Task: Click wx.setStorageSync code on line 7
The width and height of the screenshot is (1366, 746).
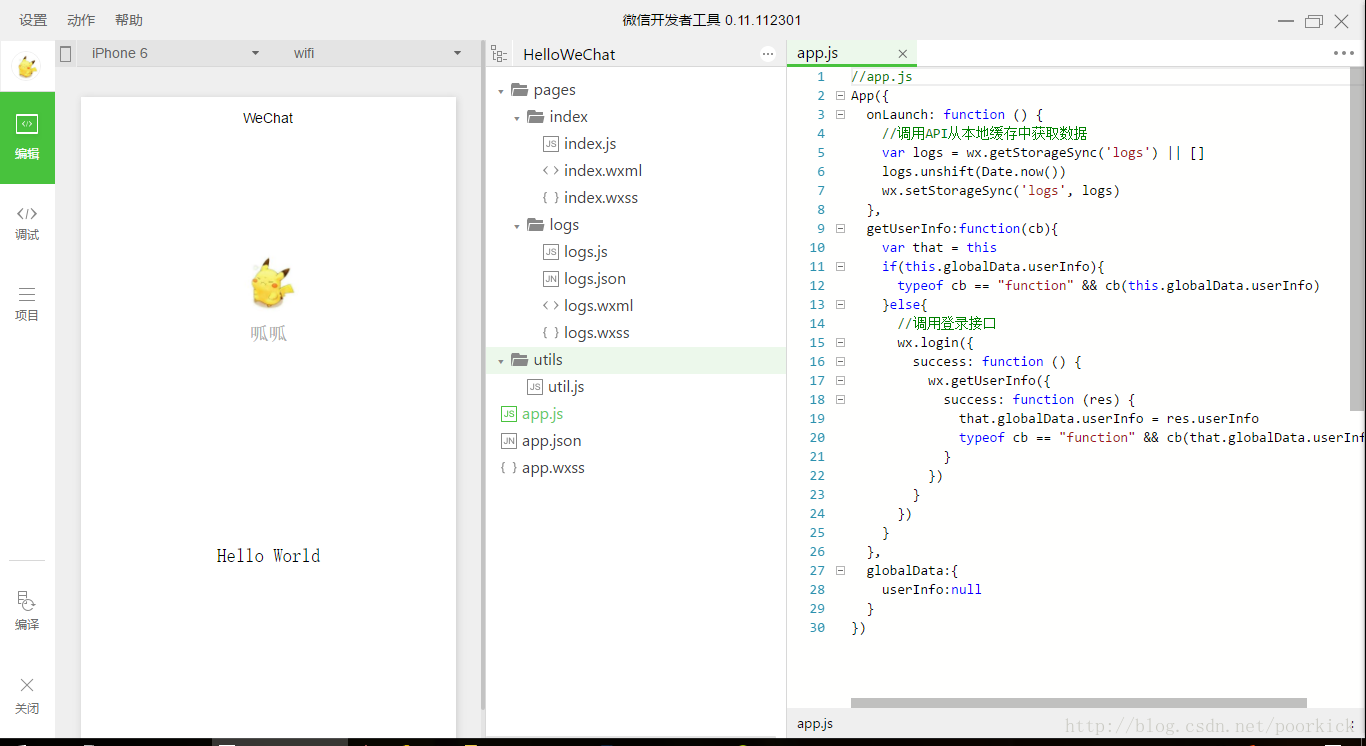Action: [1001, 191]
